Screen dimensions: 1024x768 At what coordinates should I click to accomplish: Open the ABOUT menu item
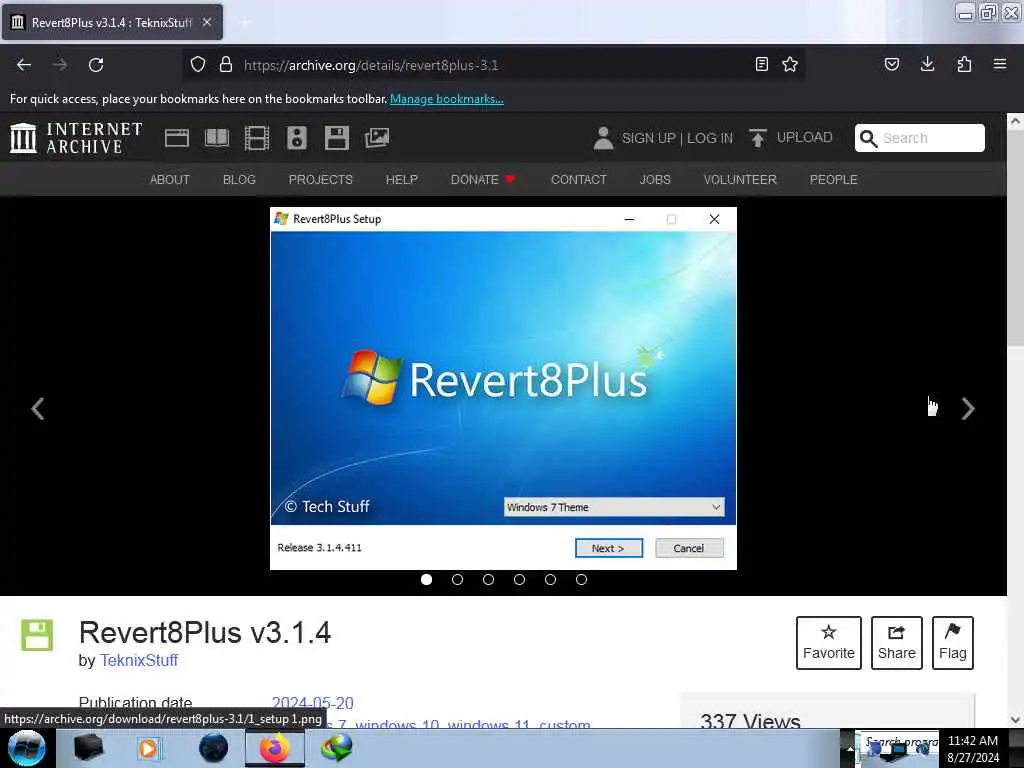click(170, 180)
